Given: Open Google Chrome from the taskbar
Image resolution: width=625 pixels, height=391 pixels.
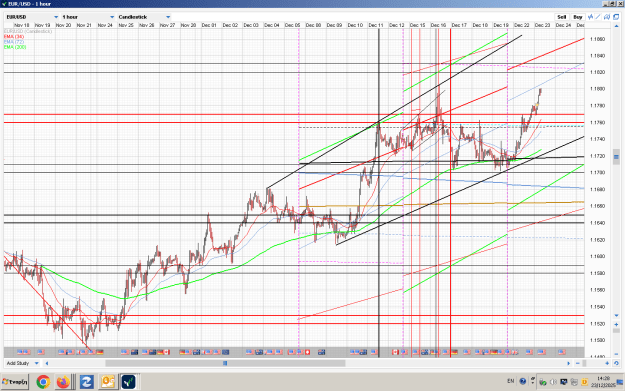Looking at the screenshot, I should click(43, 382).
